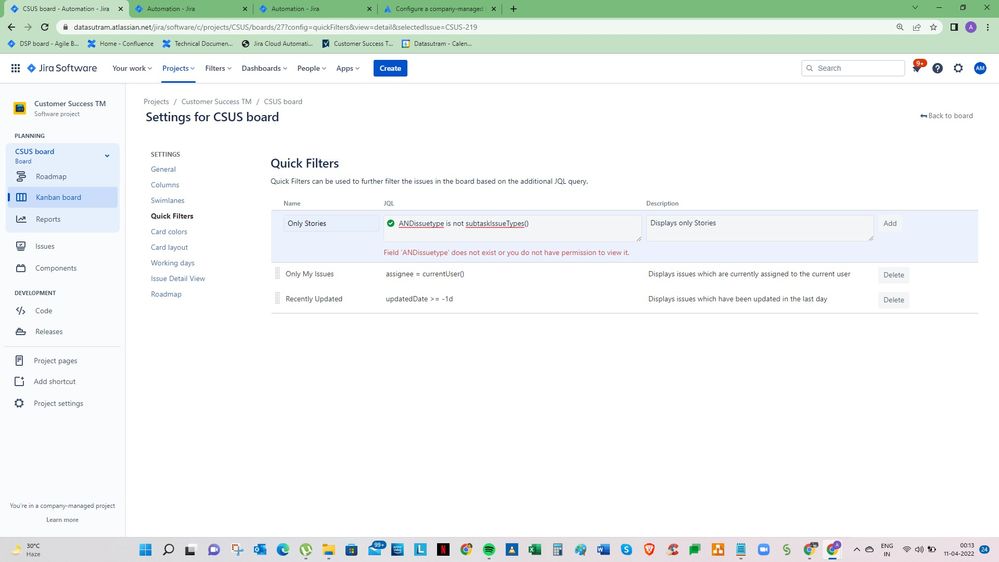Open Working days settings
Image resolution: width=999 pixels, height=562 pixels.
[173, 263]
